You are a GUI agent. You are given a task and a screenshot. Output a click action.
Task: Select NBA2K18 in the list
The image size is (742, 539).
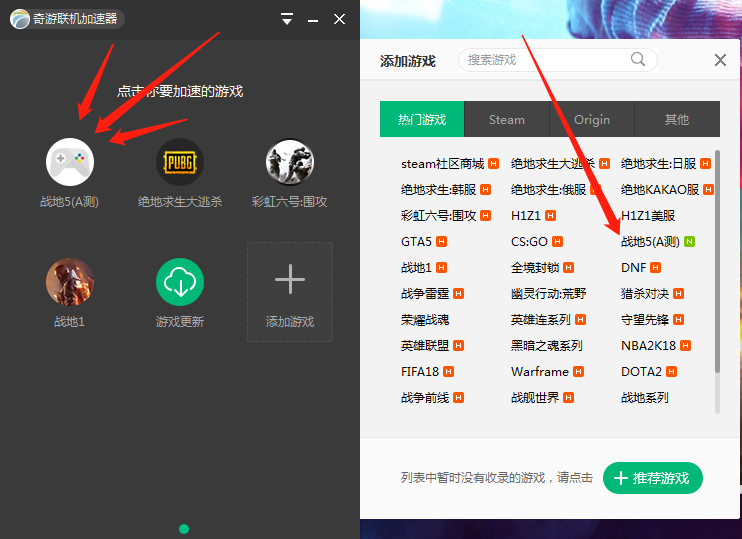coord(648,346)
